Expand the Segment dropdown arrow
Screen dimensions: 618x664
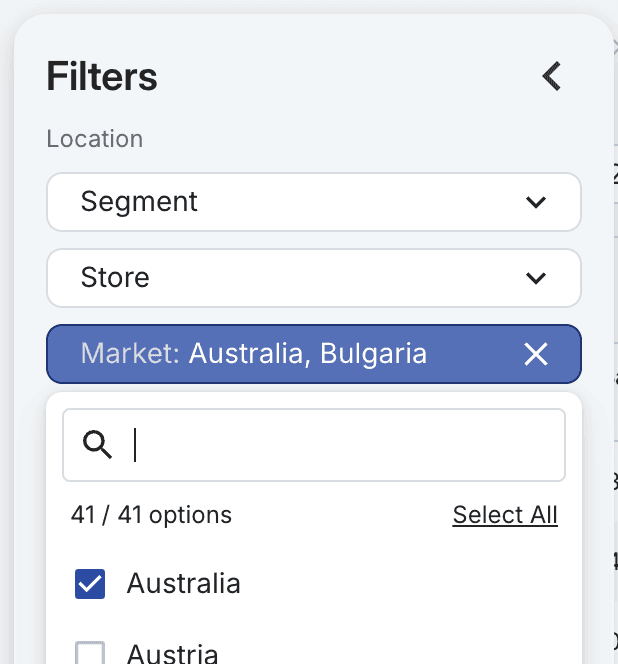(536, 202)
